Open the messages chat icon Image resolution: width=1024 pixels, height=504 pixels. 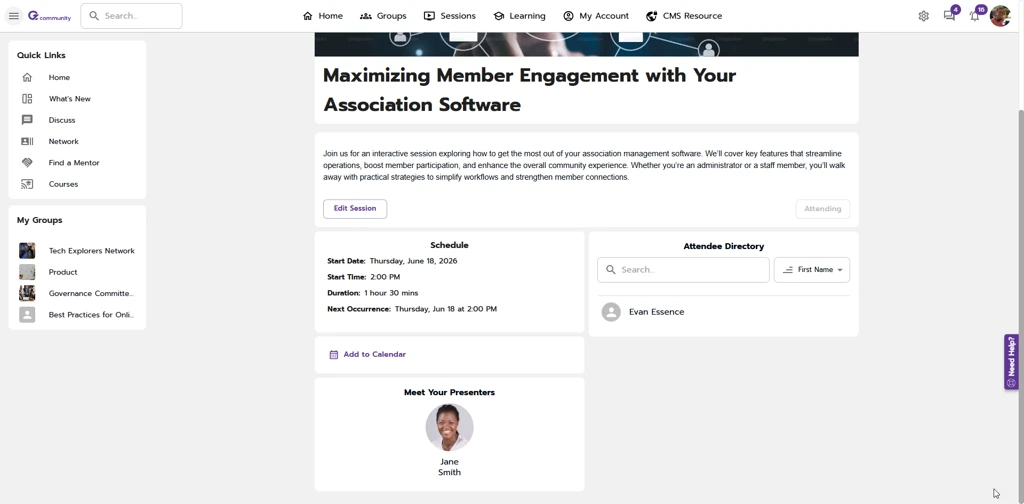pyautogui.click(x=949, y=16)
